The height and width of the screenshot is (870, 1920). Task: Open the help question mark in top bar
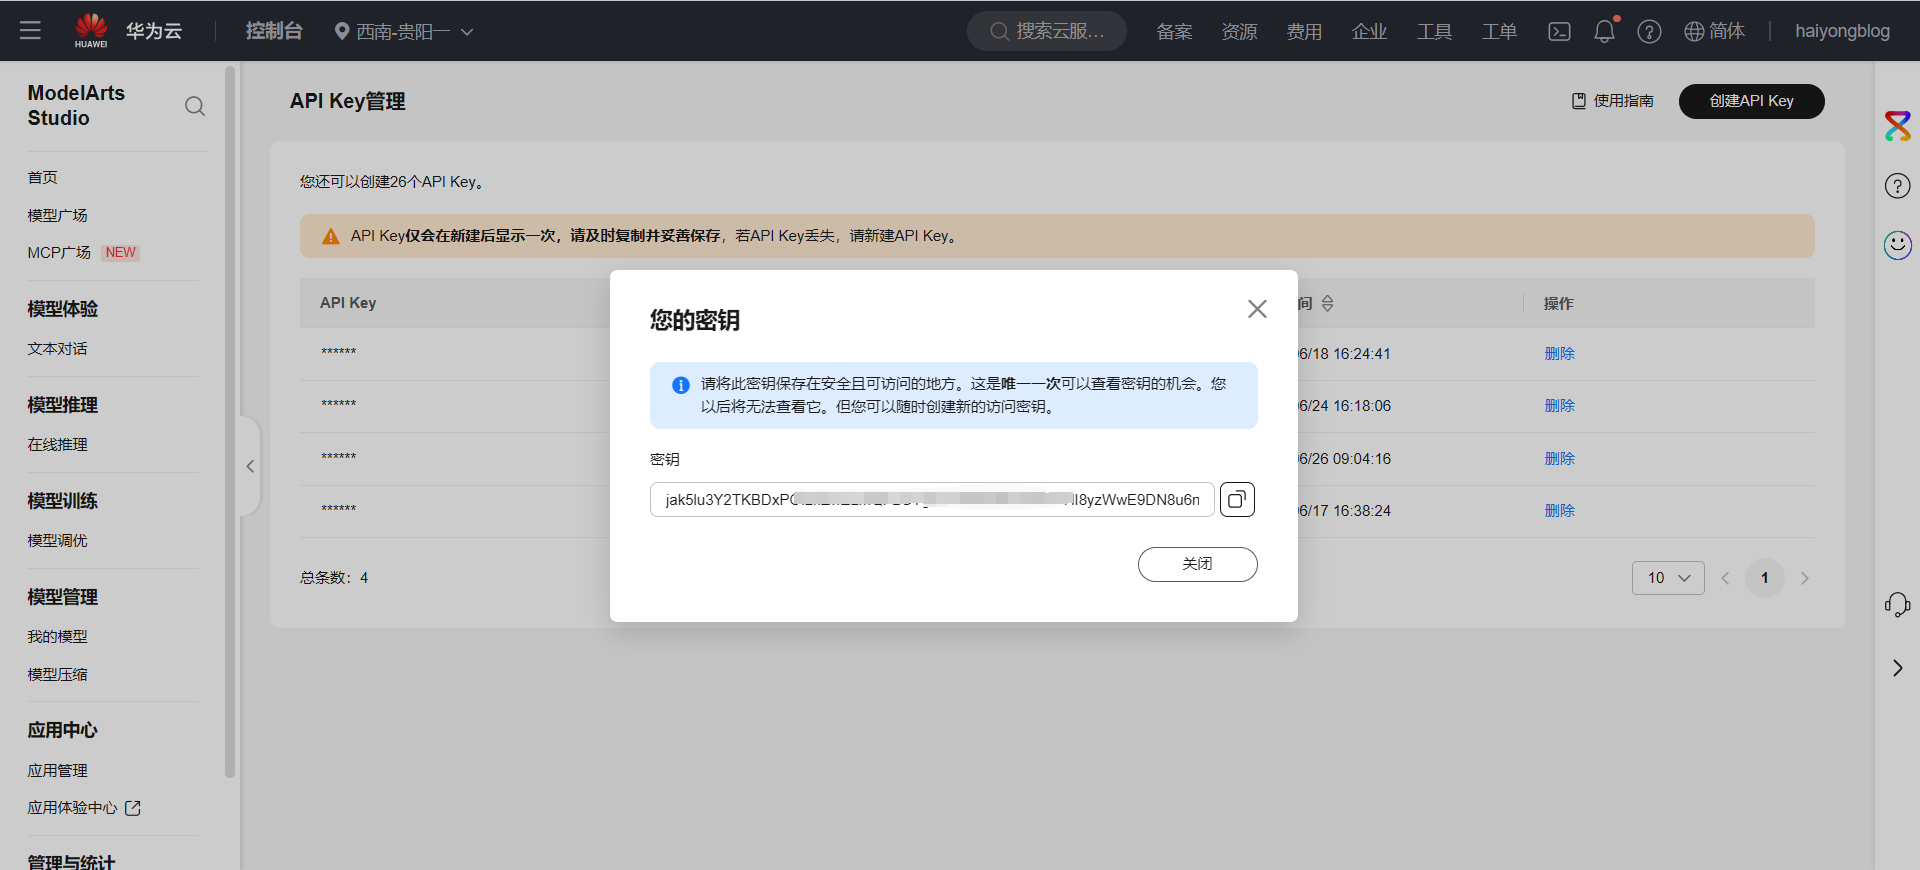pyautogui.click(x=1649, y=32)
